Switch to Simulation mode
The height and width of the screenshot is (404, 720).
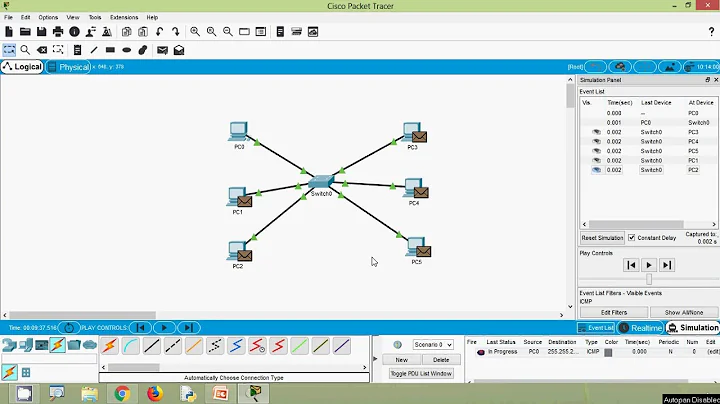click(692, 327)
